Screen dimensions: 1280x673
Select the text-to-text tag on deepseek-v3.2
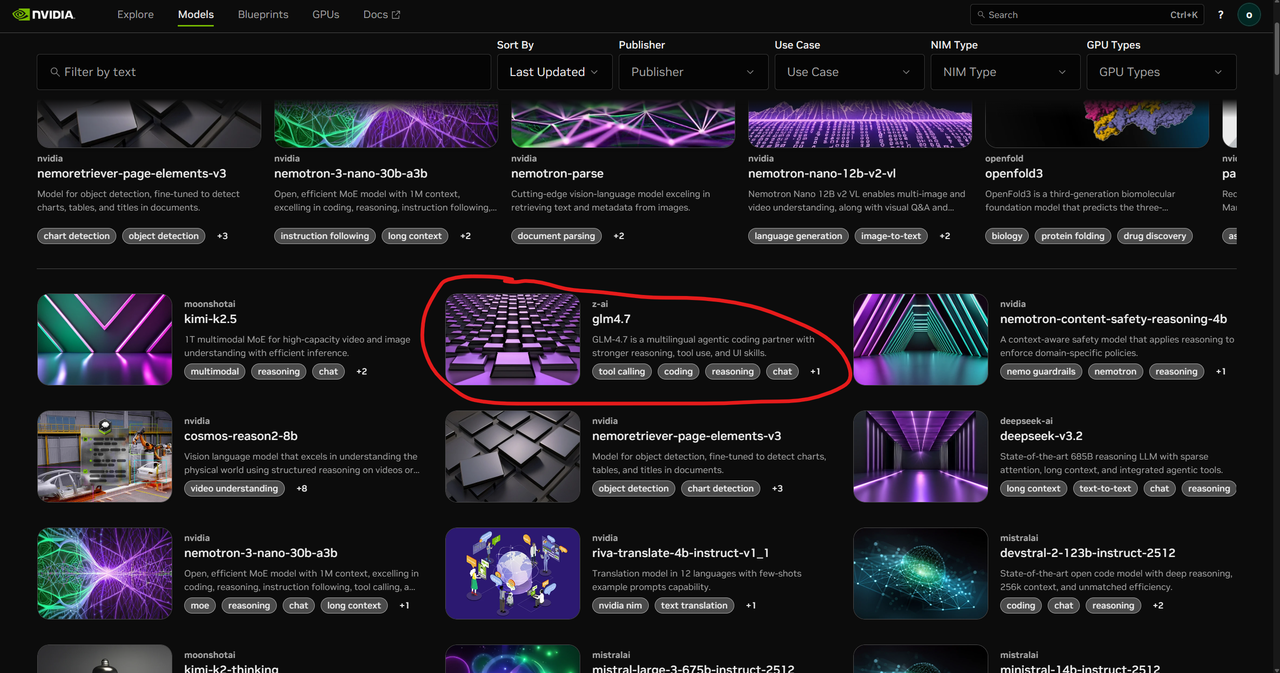tap(1105, 488)
